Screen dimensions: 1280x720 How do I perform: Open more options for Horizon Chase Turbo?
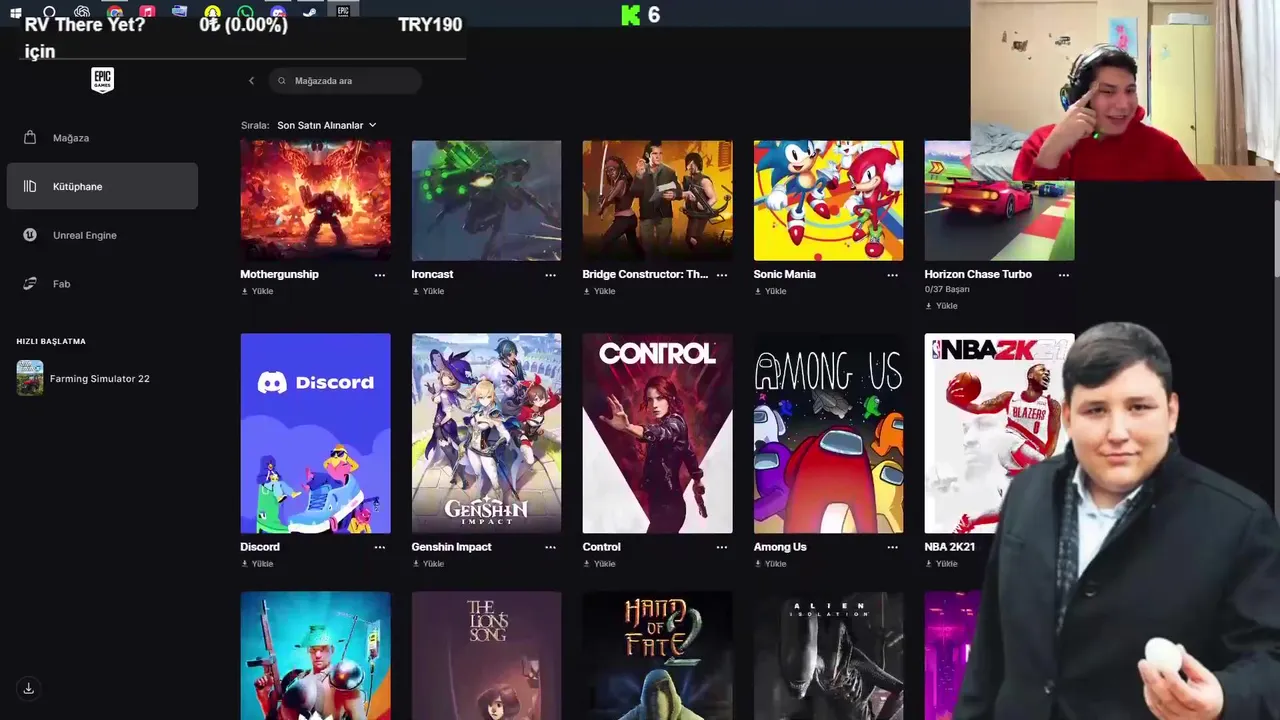pyautogui.click(x=1064, y=275)
